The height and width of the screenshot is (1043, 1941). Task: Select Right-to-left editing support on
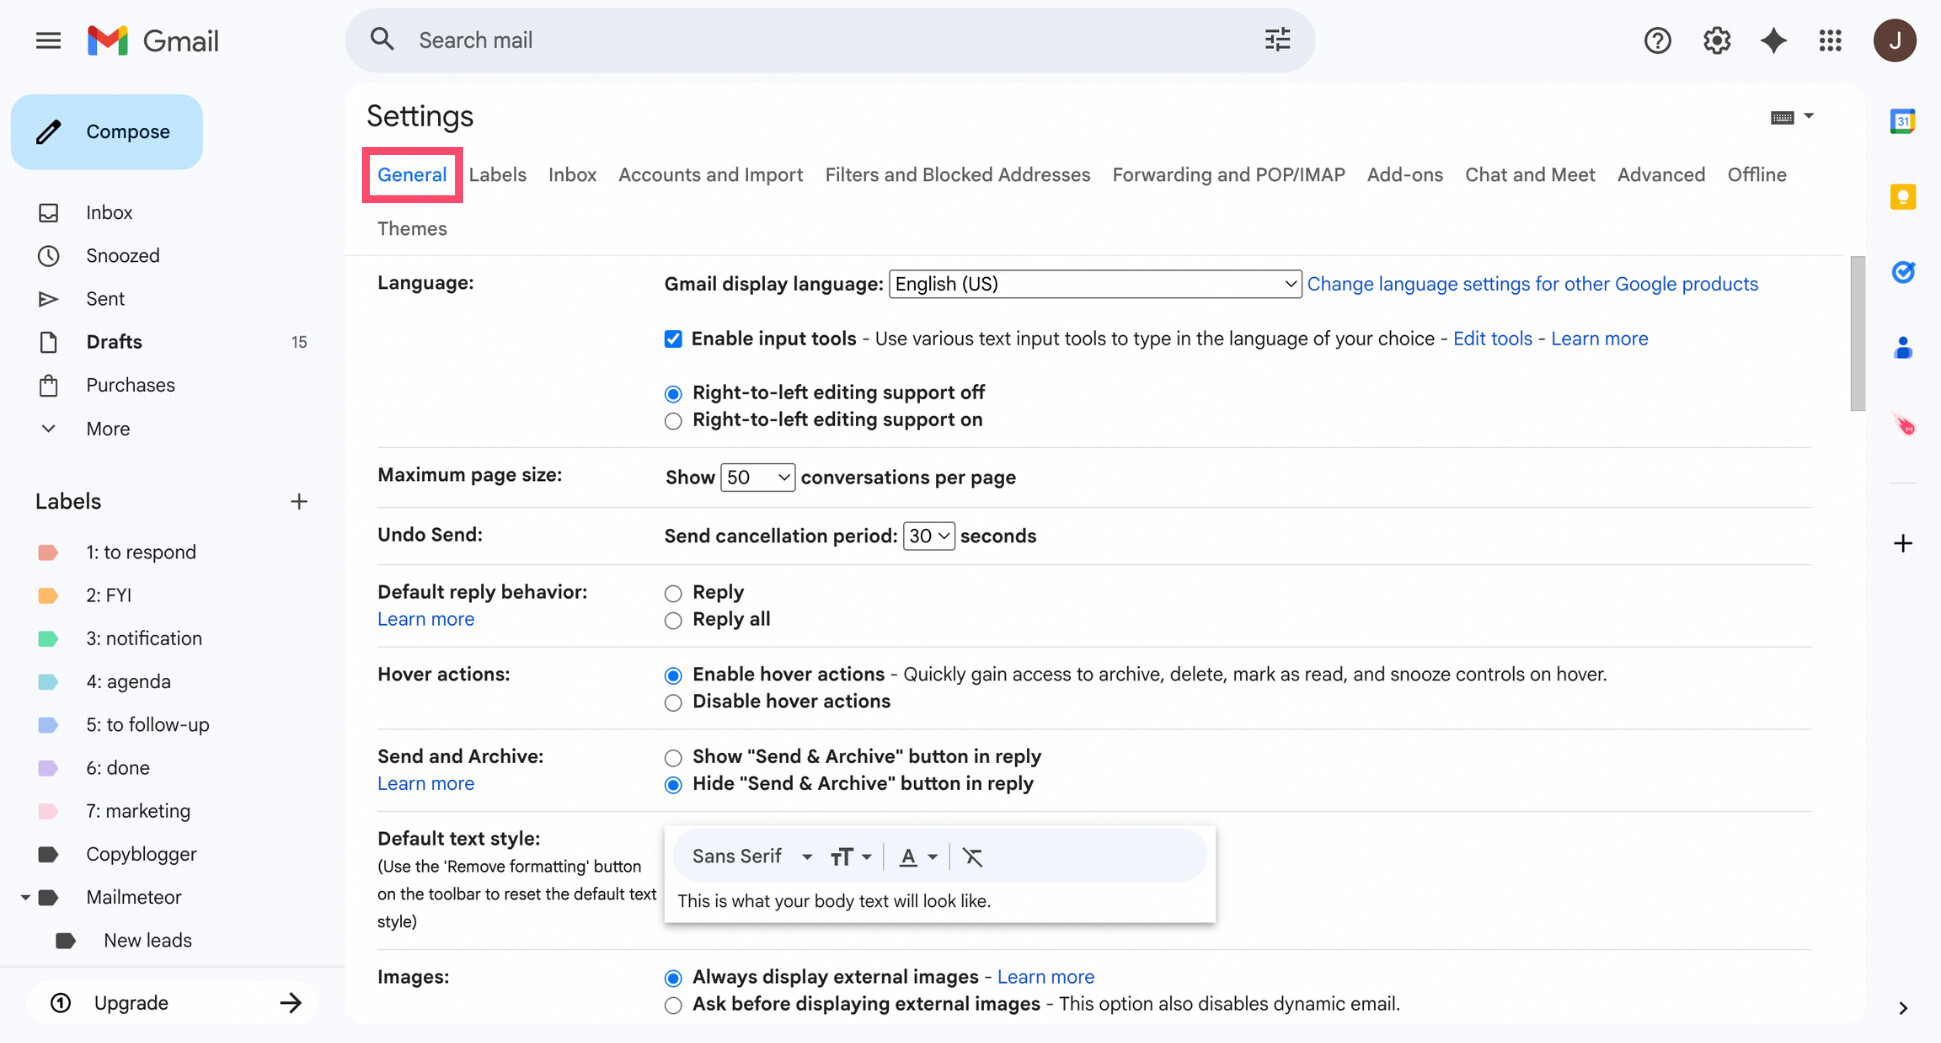coord(673,421)
